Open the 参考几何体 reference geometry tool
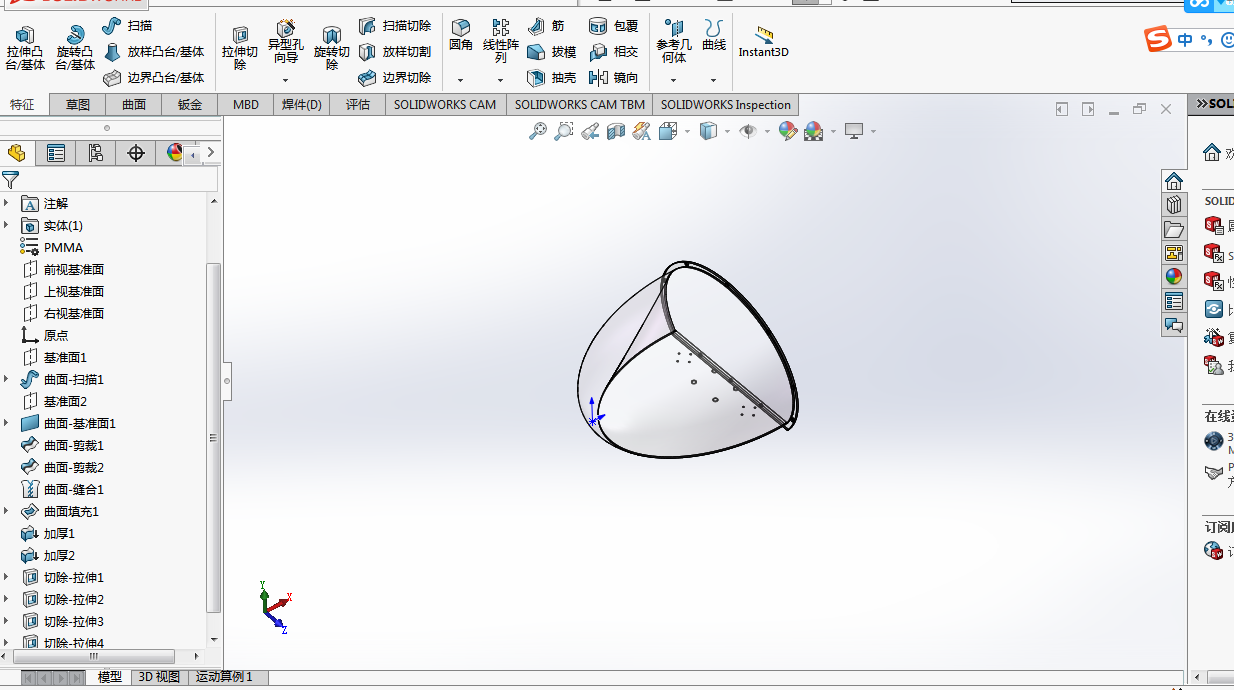Image resolution: width=1234 pixels, height=690 pixels. [x=674, y=42]
